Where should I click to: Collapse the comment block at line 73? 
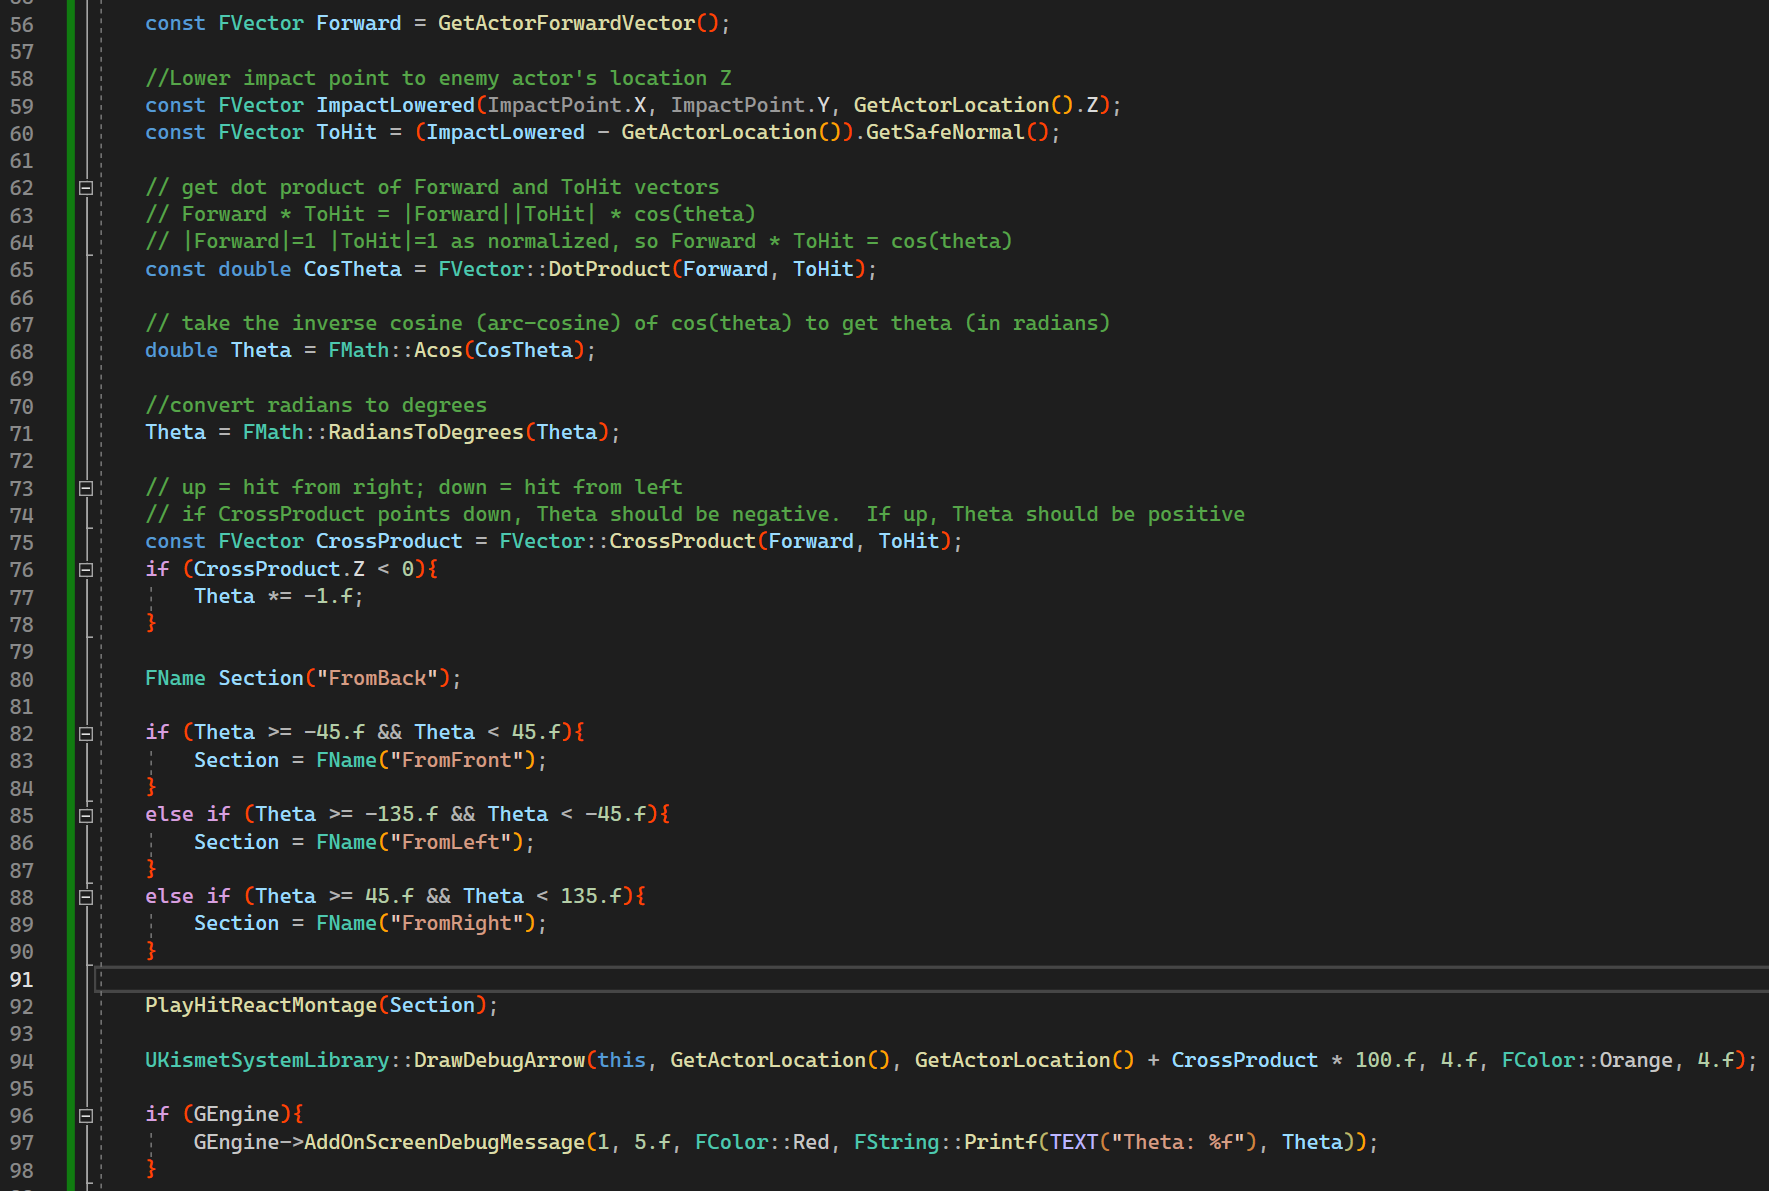pyautogui.click(x=86, y=488)
